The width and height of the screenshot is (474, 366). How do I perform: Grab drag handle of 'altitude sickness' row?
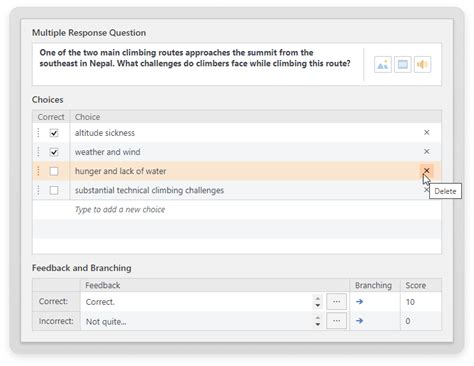pyautogui.click(x=38, y=133)
